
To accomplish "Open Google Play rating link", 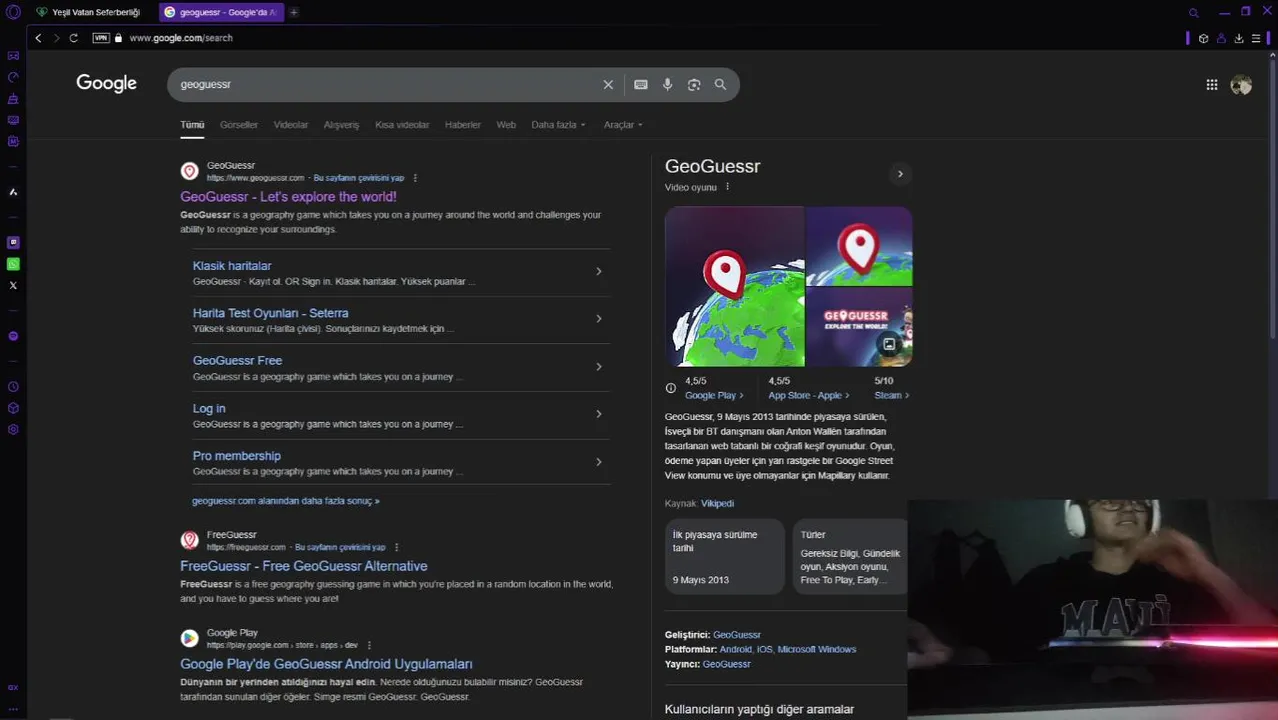I will (714, 395).
